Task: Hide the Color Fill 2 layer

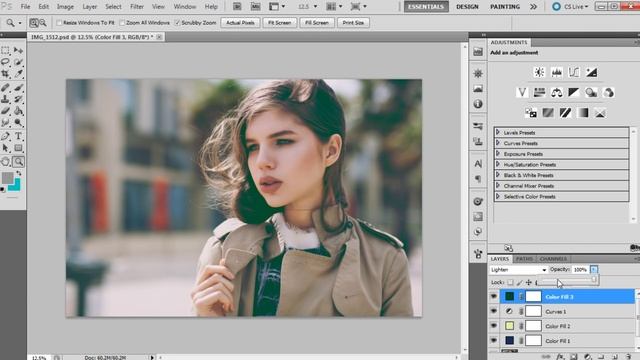Action: pos(494,326)
